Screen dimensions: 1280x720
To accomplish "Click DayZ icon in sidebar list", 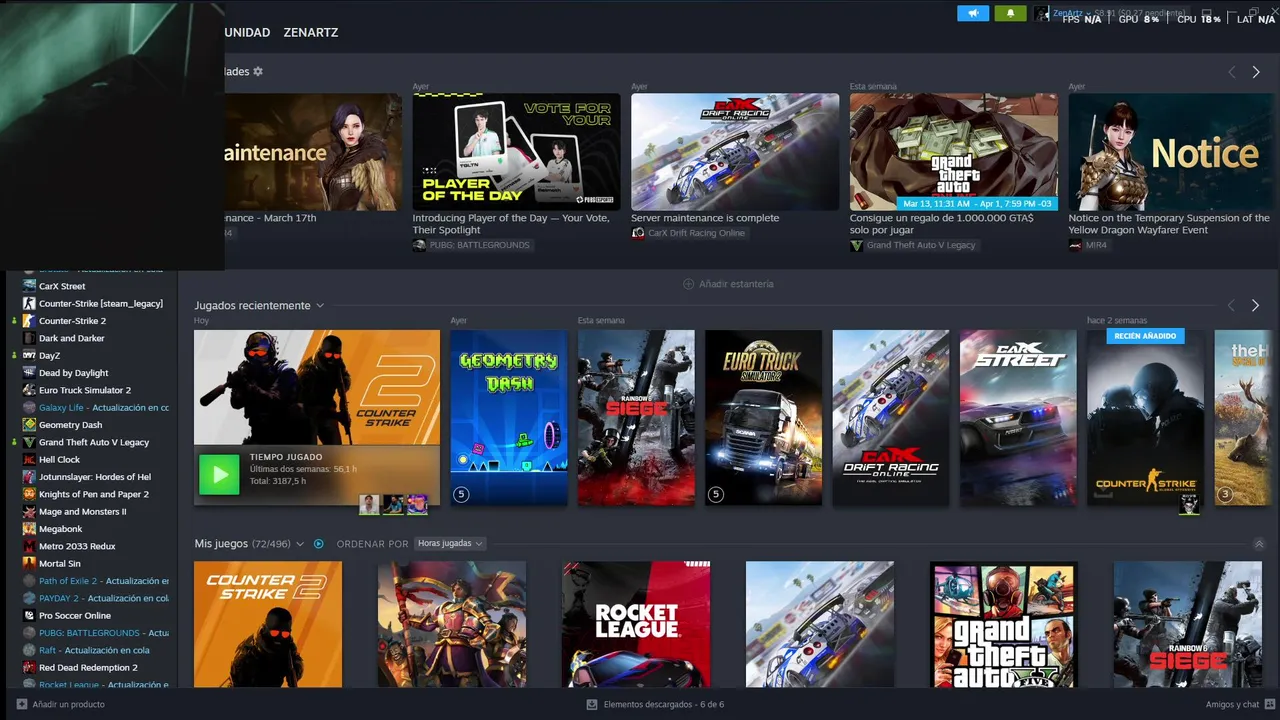I will pos(30,355).
